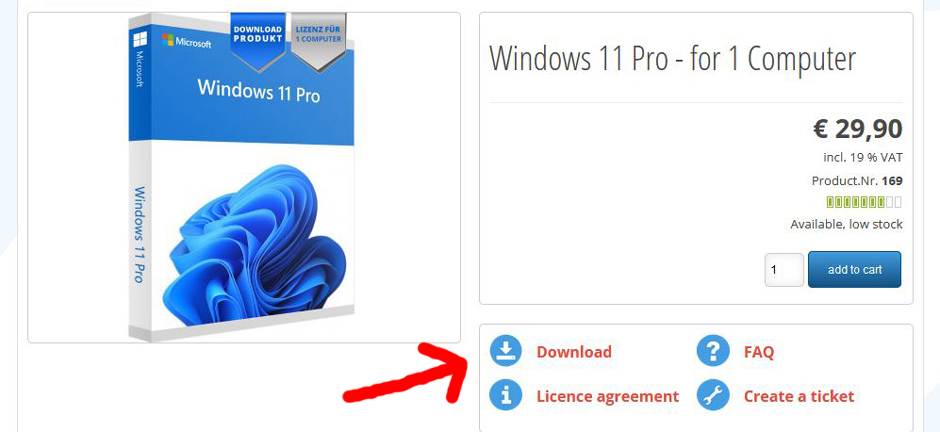The height and width of the screenshot is (432, 940).
Task: Click the Product.Nr. 169 text
Action: pyautogui.click(x=857, y=180)
